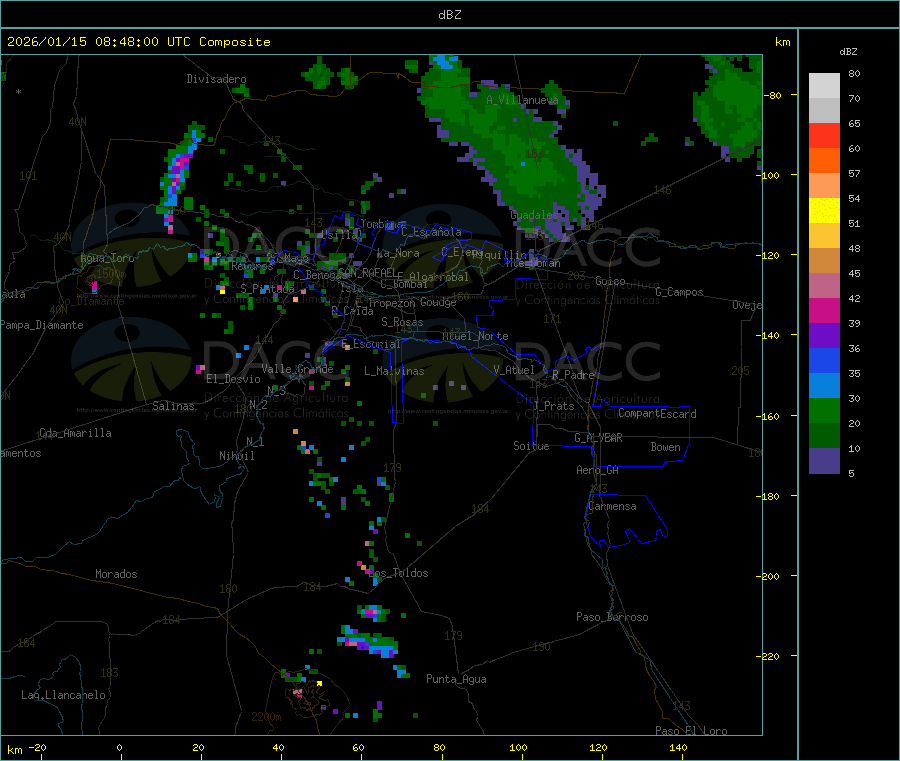Click the 'L_Malvinas' map label
Image resolution: width=900 pixels, height=761 pixels.
tap(394, 371)
